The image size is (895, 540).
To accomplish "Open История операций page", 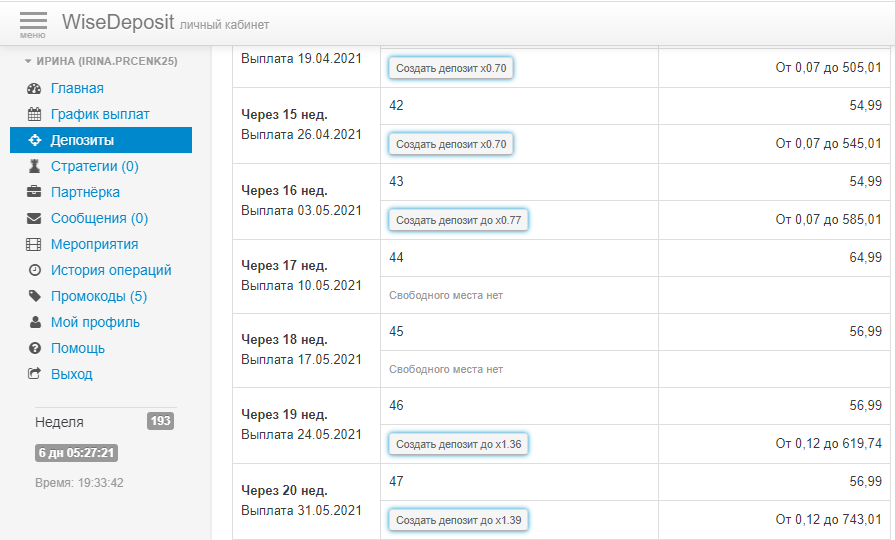I will click(x=111, y=270).
